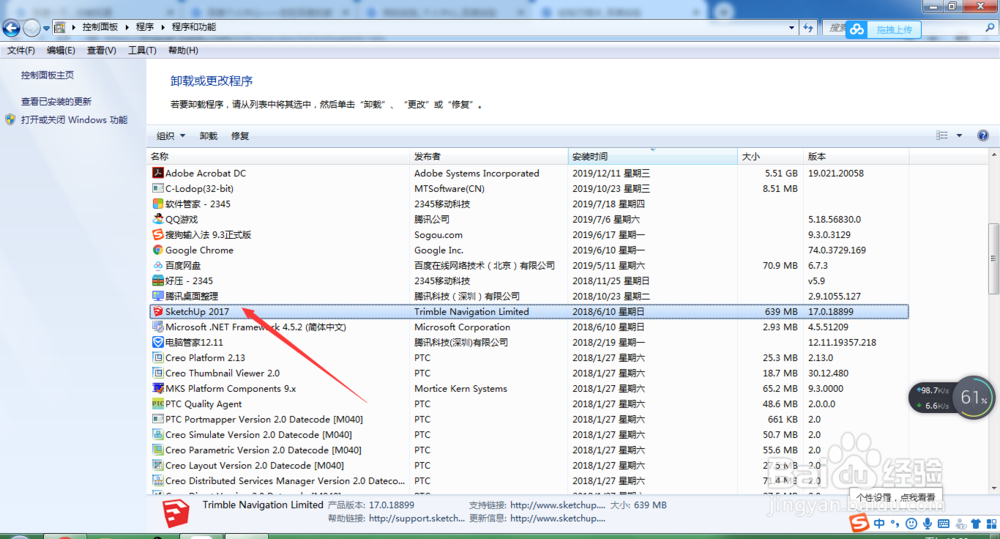The height and width of the screenshot is (539, 1000).
Task: Select Microsoft .NET Framework 4.5.2 icon
Action: [158, 327]
